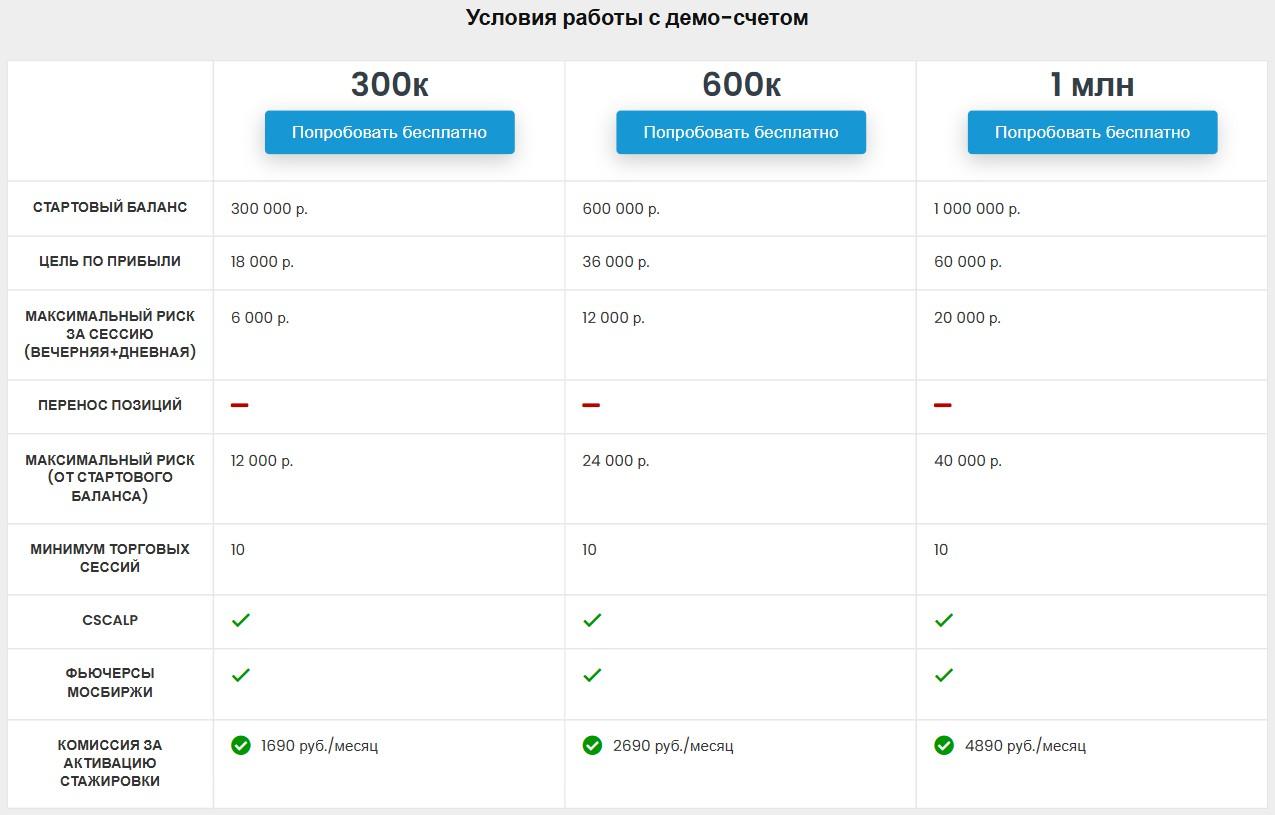Click the 'Стартовый баланс' row label
The height and width of the screenshot is (815, 1275).
[x=110, y=207]
